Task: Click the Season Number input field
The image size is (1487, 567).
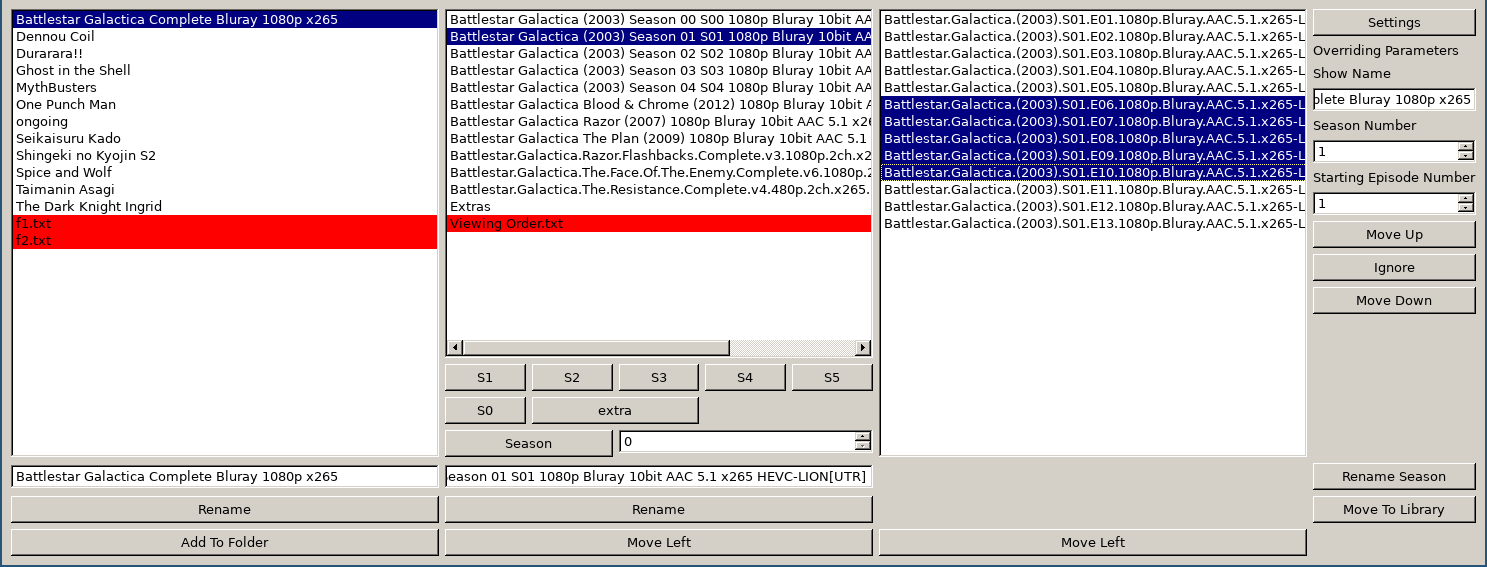Action: (1385, 151)
